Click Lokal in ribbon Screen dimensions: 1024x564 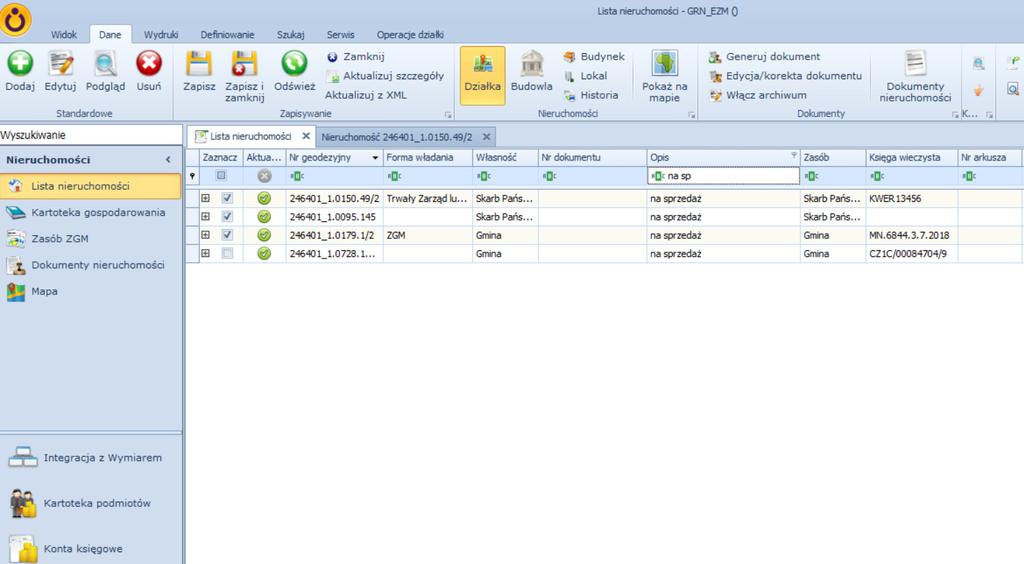tap(586, 76)
